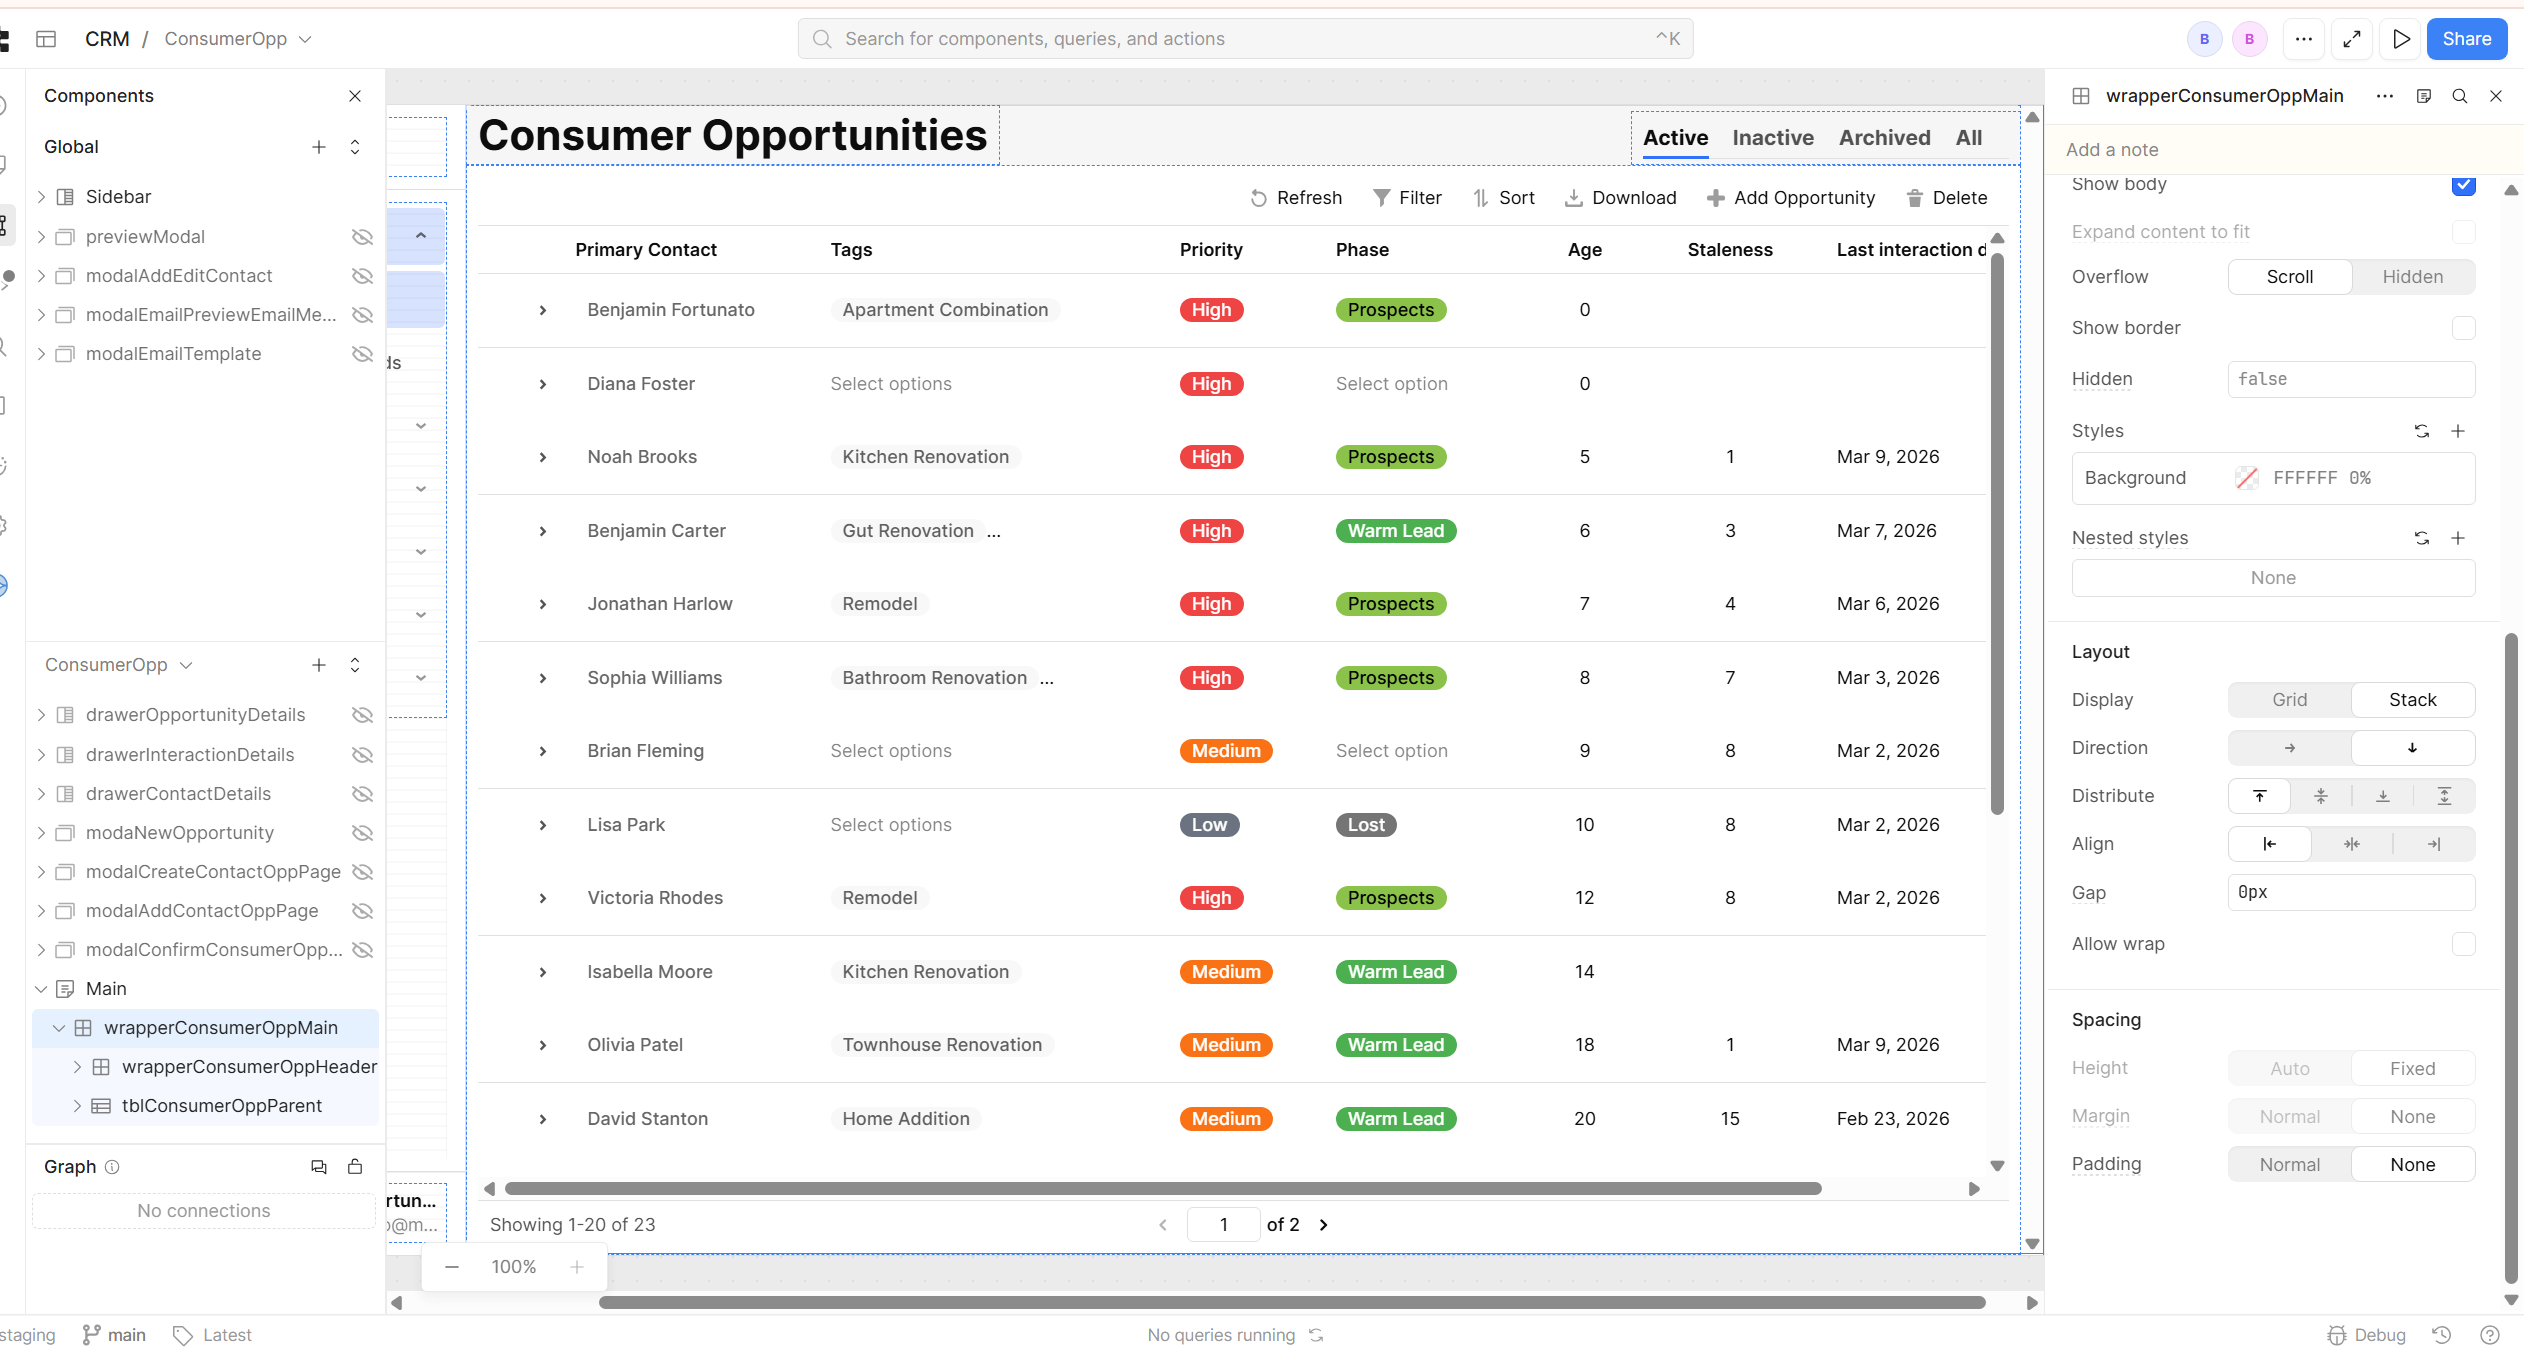Switch to the Archived tab

[x=1884, y=138]
